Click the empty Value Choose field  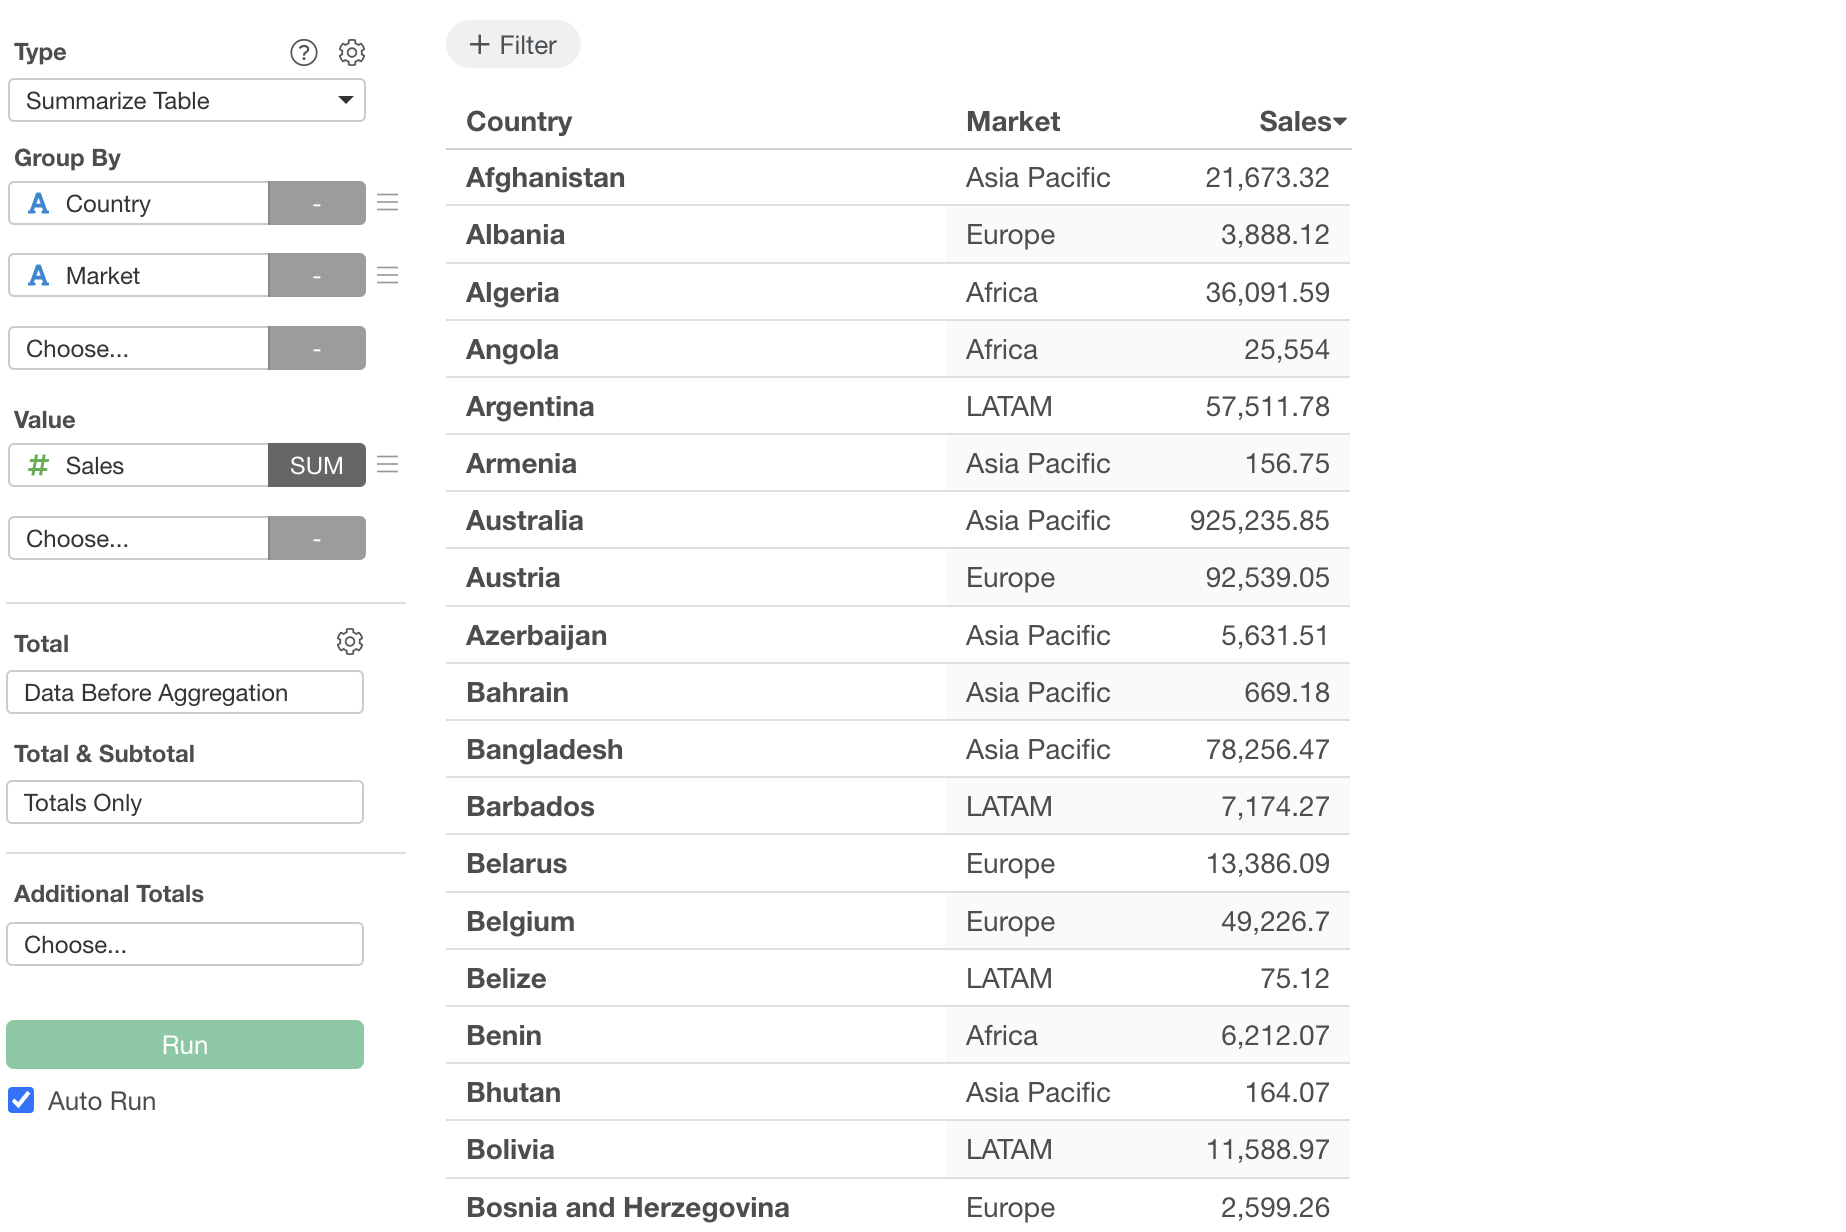(139, 539)
